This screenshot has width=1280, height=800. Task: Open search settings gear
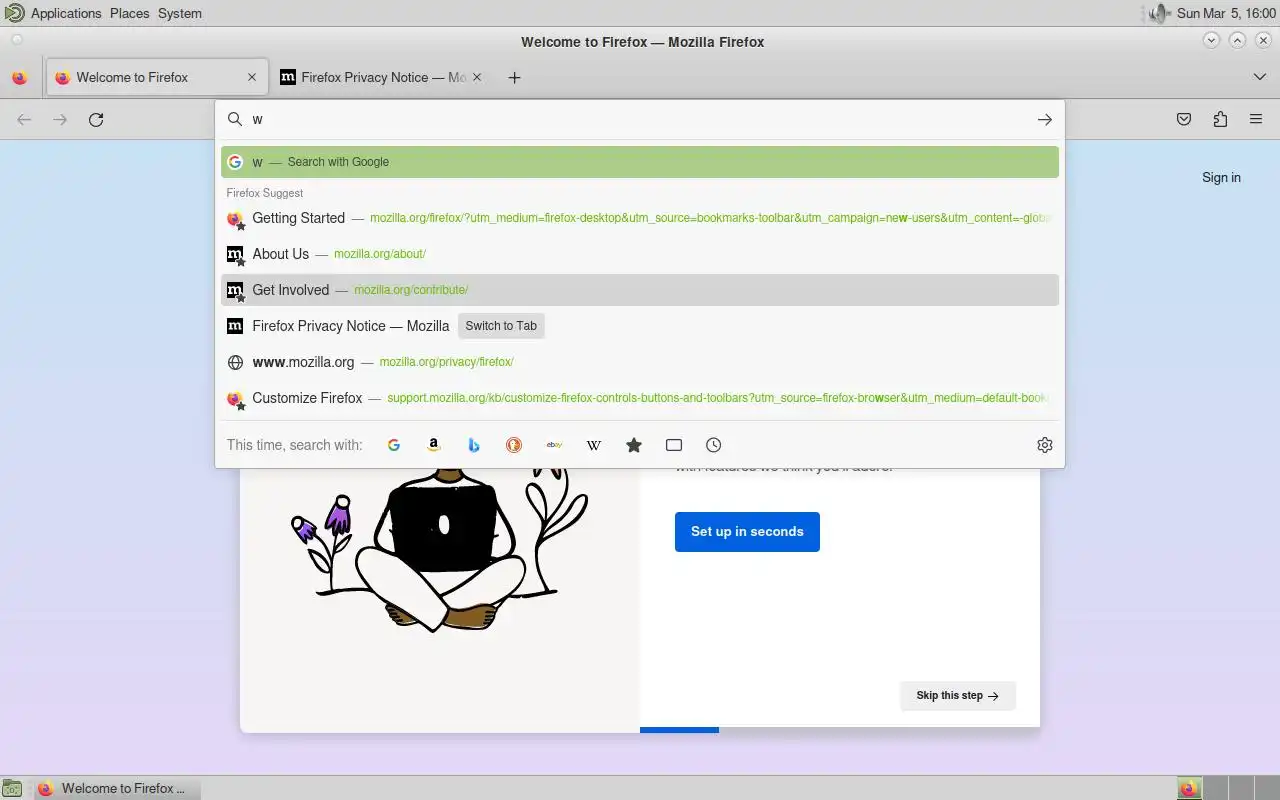click(x=1045, y=445)
